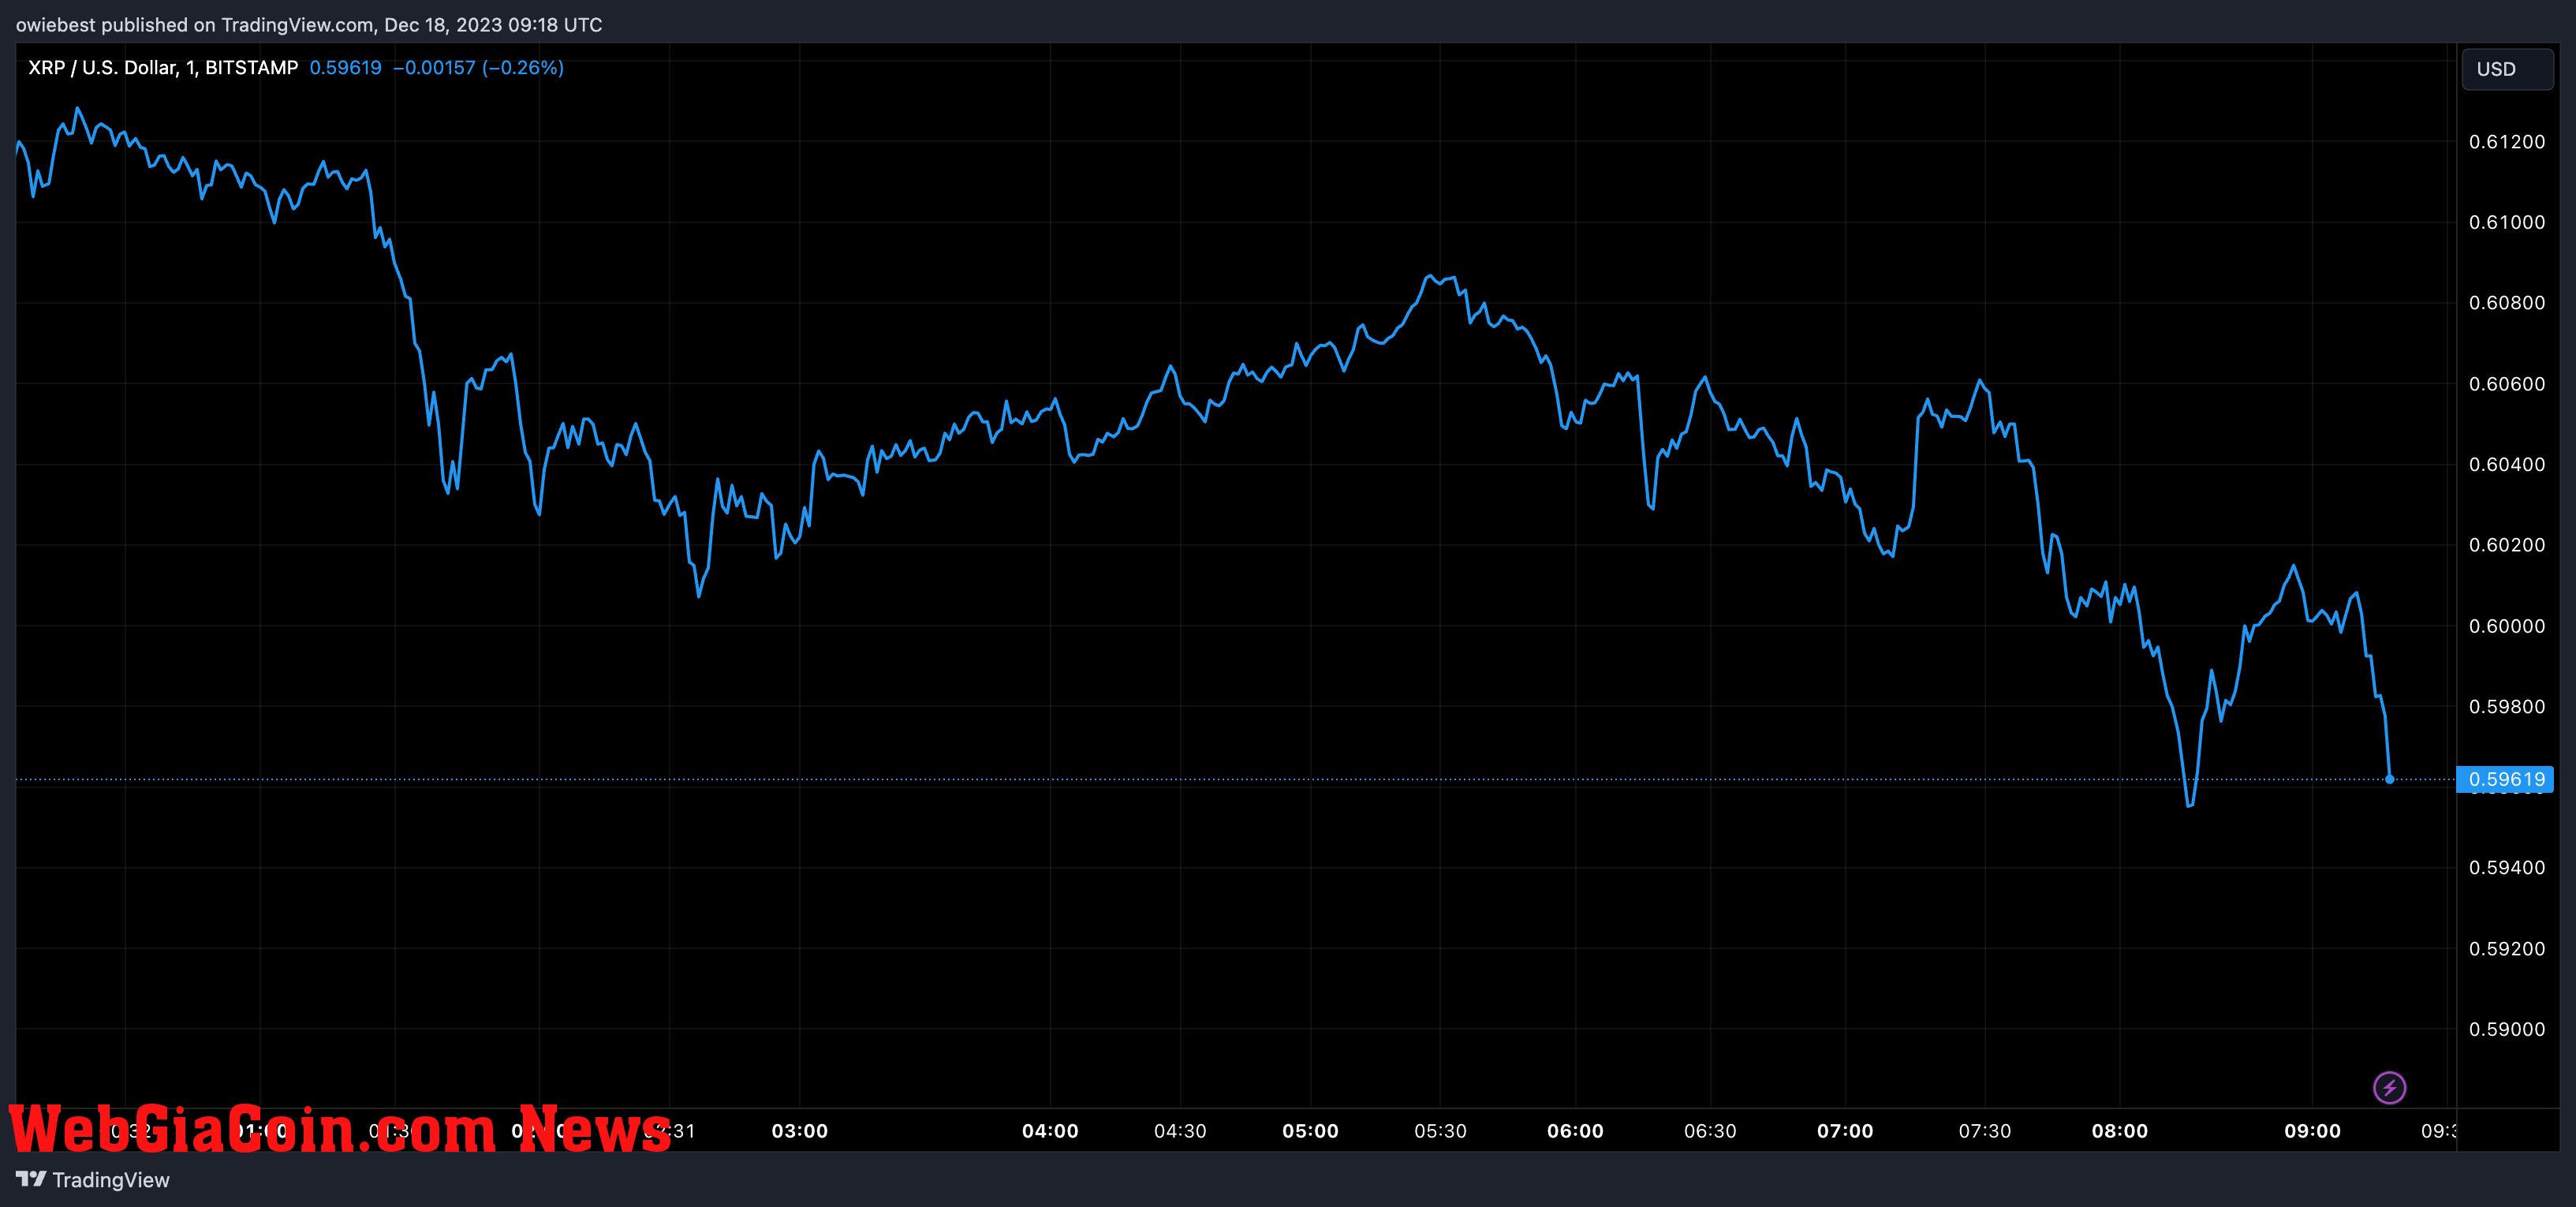Click the 0.59619 price value in chart header

pyautogui.click(x=345, y=67)
